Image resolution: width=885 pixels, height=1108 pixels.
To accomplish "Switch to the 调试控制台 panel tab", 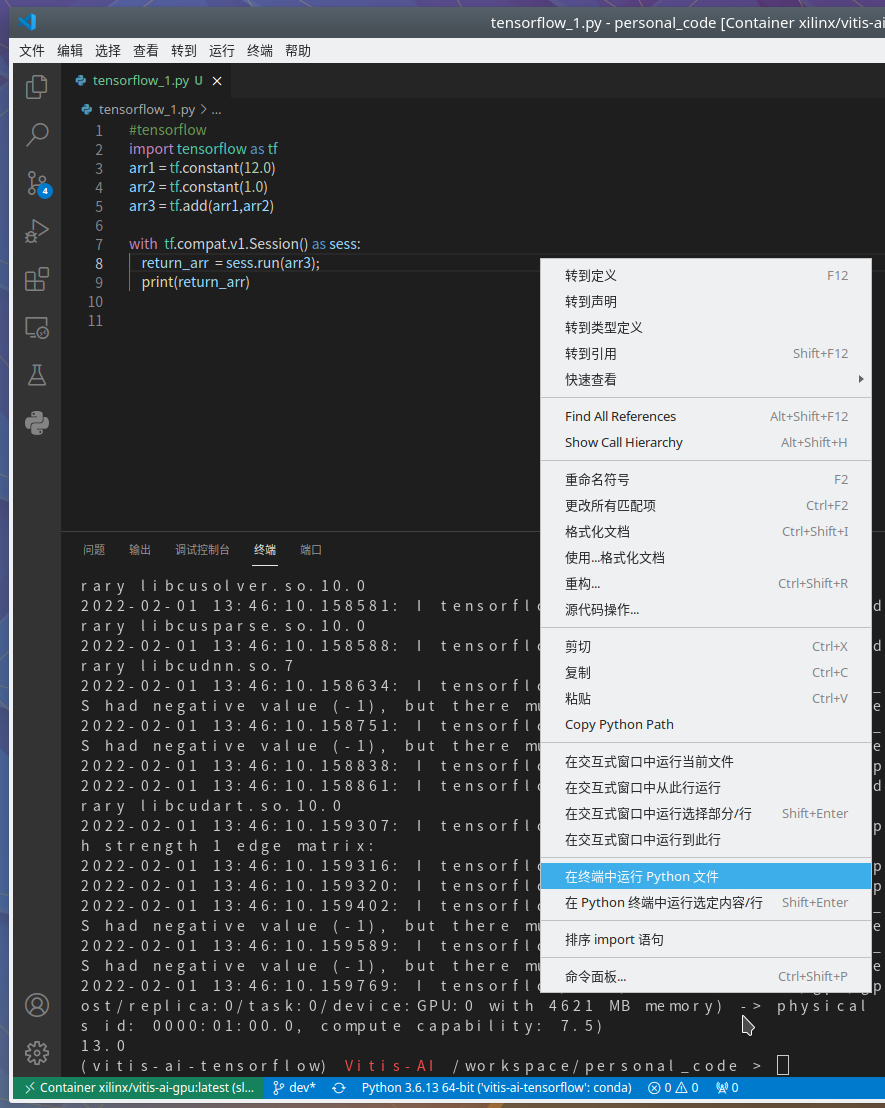I will pyautogui.click(x=202, y=550).
